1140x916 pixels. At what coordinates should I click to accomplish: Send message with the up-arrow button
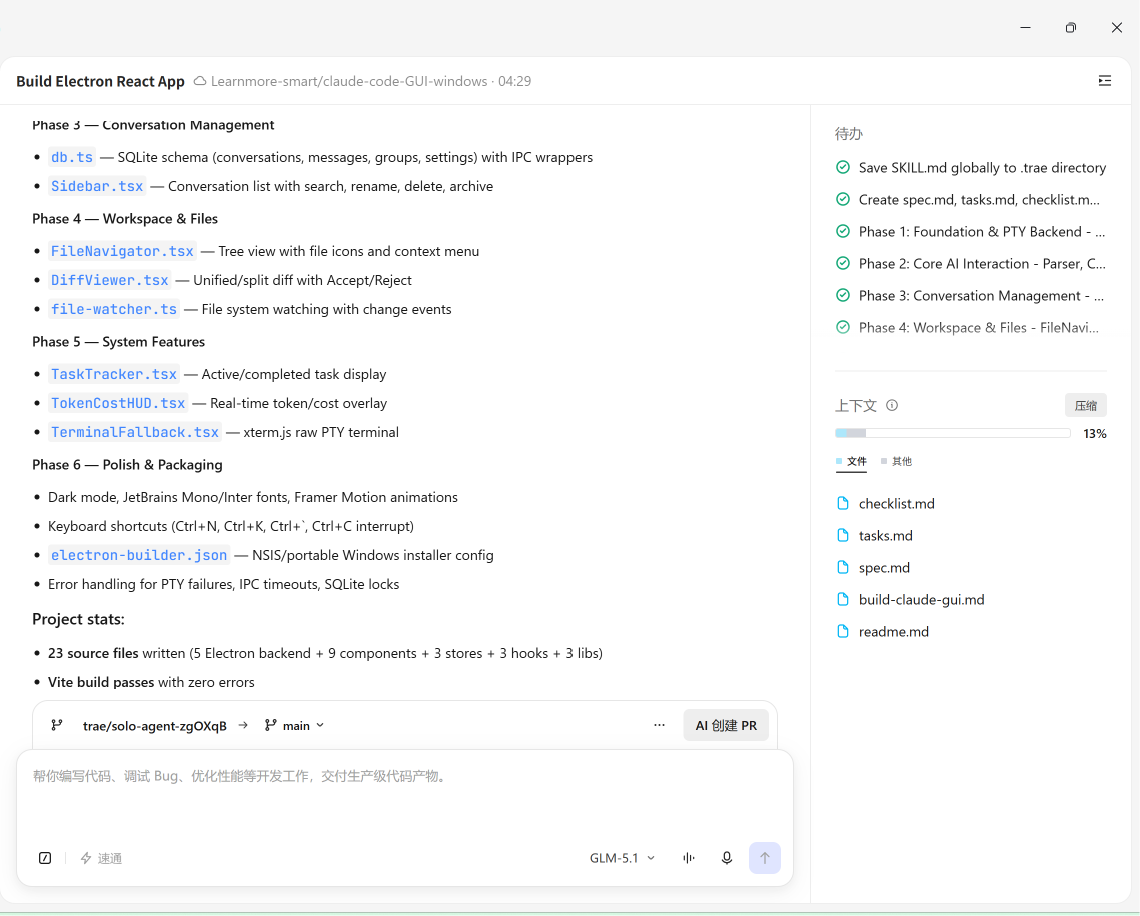[764, 858]
